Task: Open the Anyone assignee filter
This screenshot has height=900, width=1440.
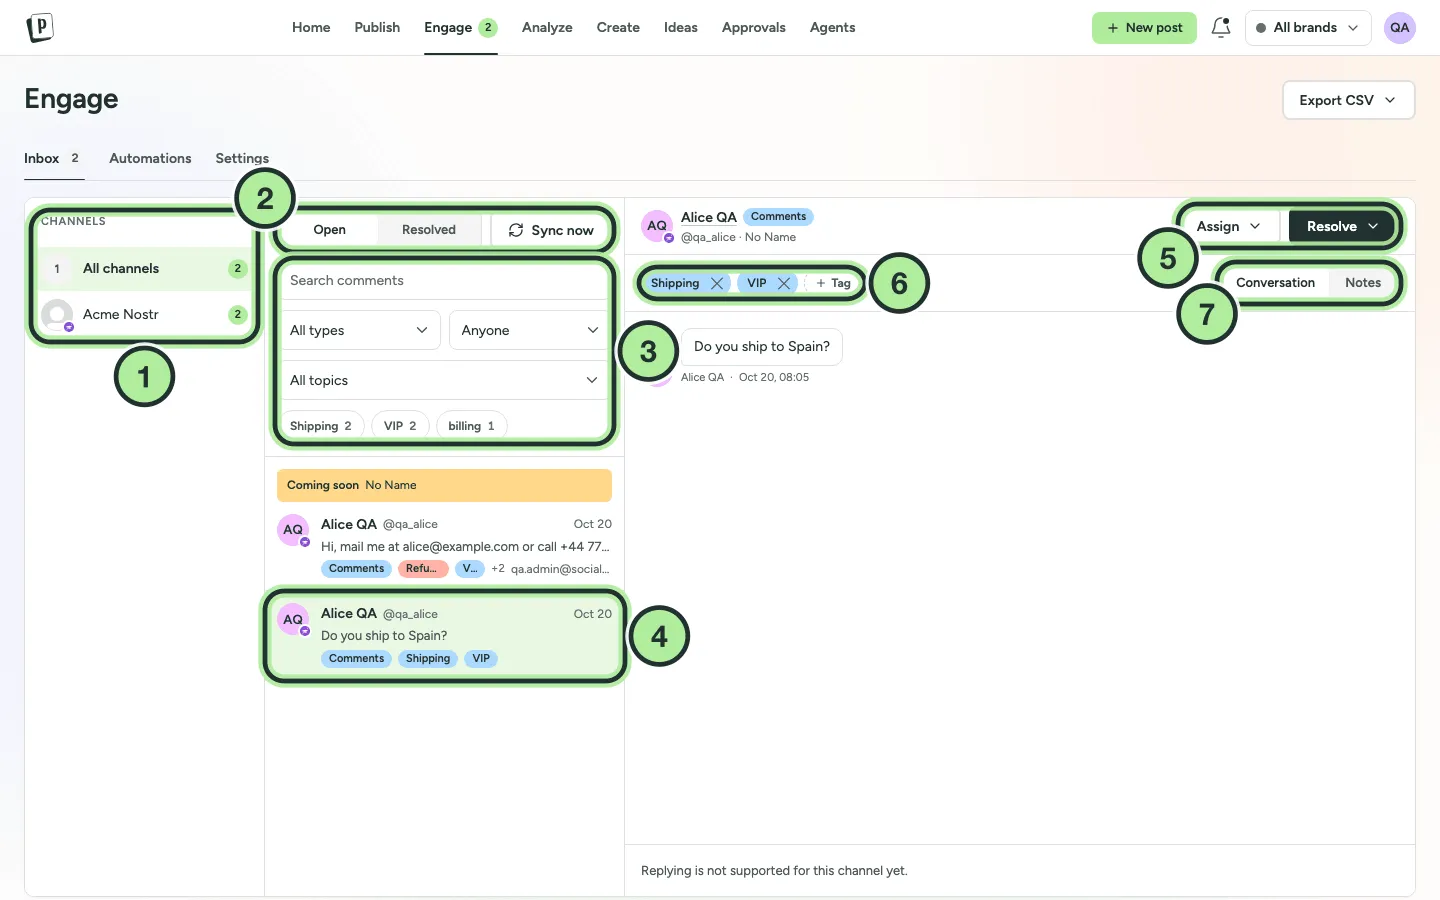Action: [530, 330]
